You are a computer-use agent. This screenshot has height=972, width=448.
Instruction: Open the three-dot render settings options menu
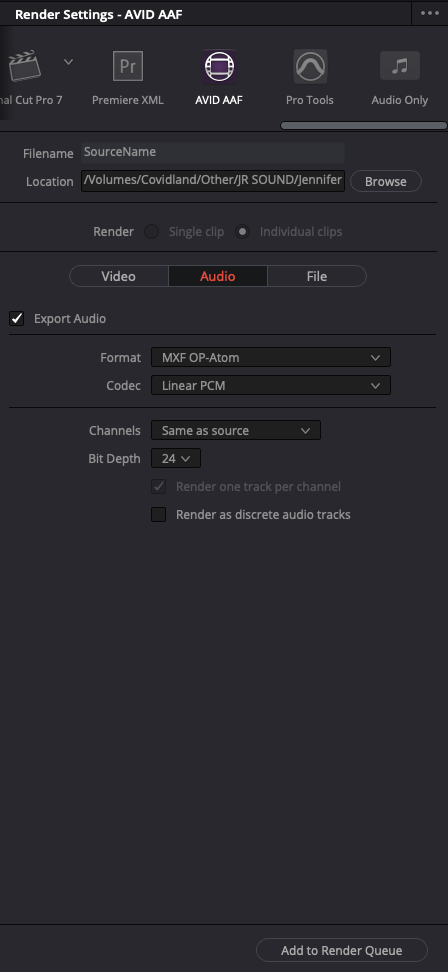tap(429, 13)
